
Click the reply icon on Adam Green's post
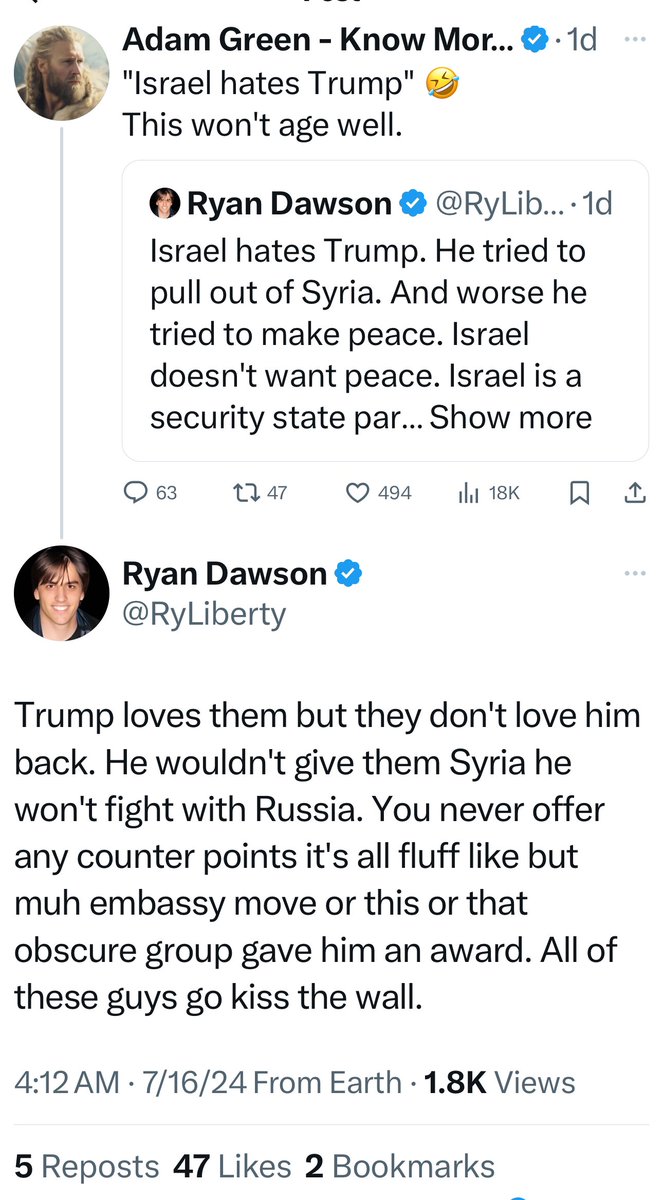tap(136, 493)
